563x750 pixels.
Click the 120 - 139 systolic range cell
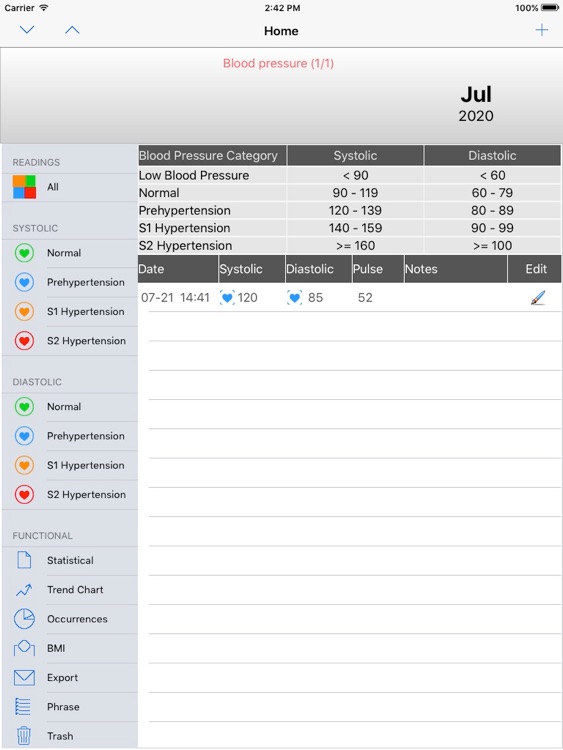coord(355,210)
